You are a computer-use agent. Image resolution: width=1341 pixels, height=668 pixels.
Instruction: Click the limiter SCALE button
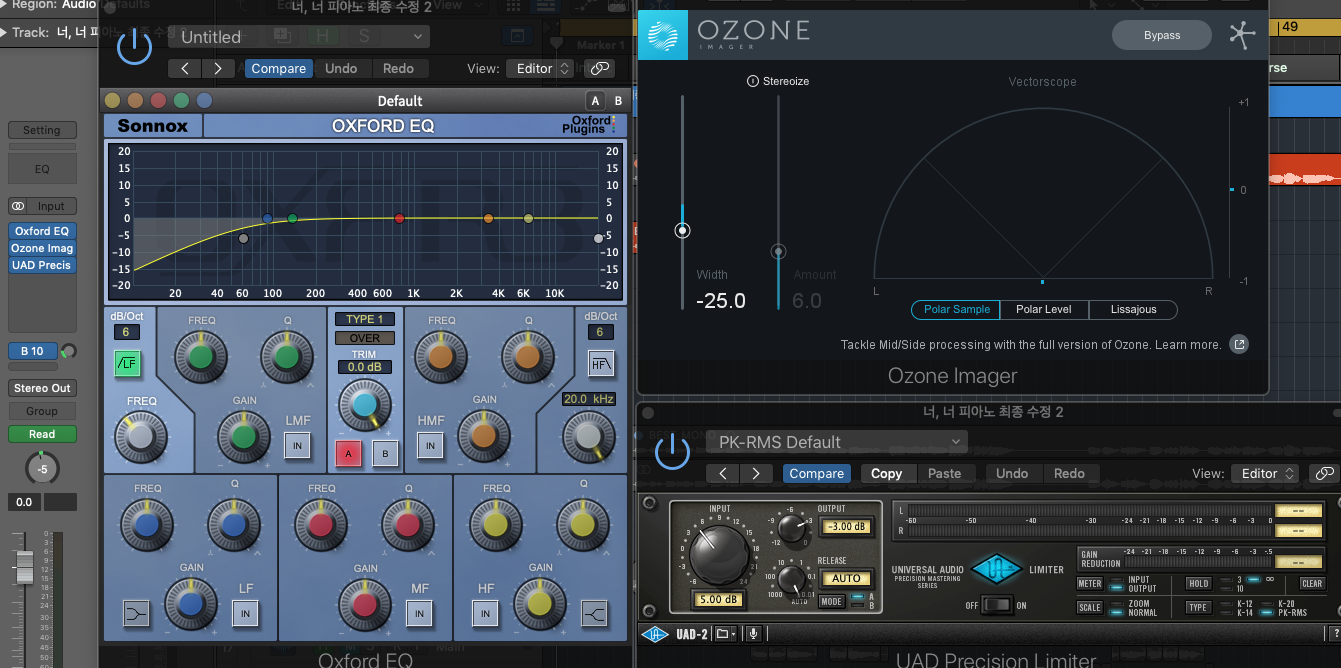(x=1090, y=607)
